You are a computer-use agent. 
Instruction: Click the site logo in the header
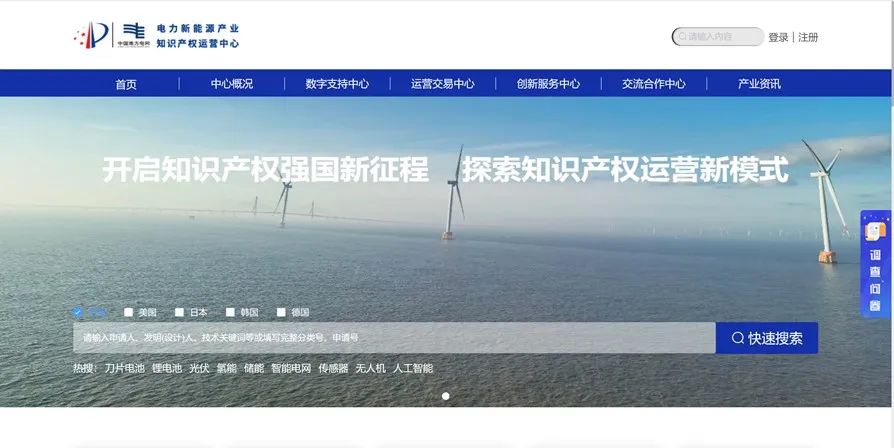click(155, 36)
